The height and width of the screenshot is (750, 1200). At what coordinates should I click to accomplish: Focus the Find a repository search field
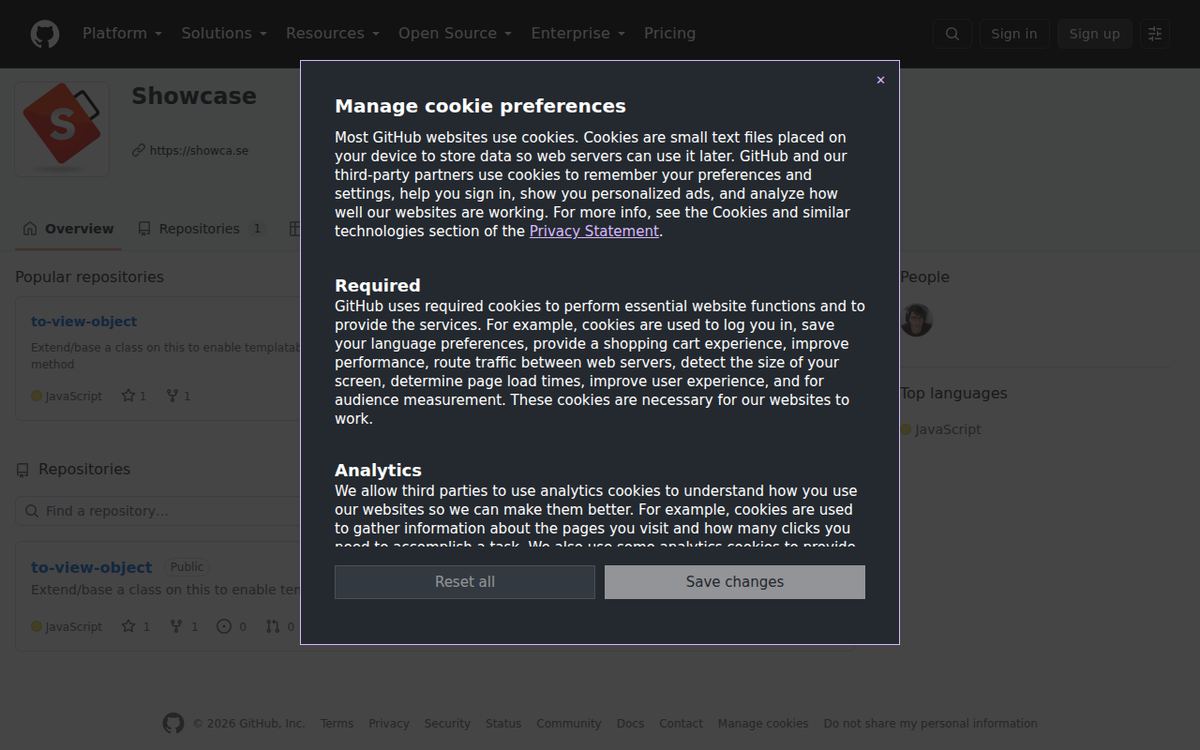pos(158,511)
